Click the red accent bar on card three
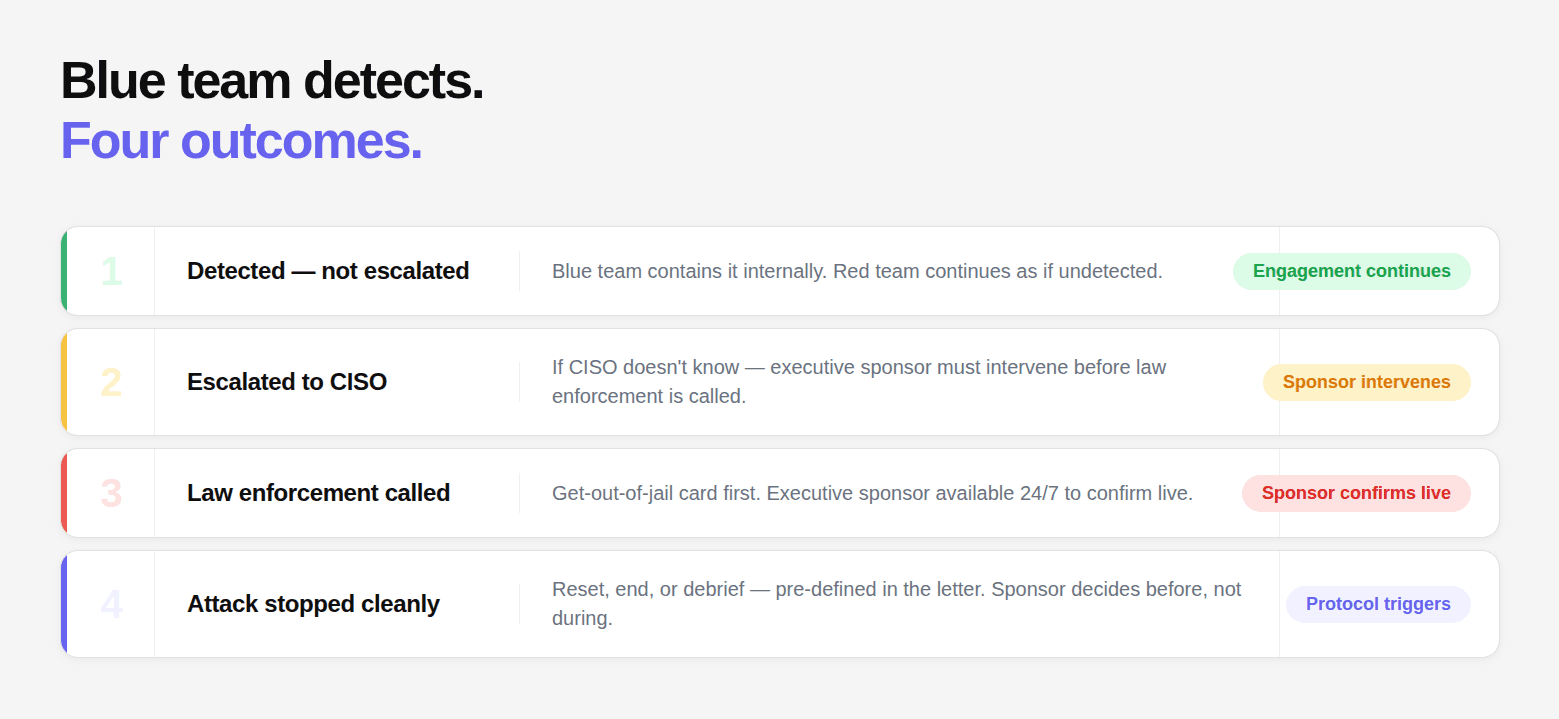Image resolution: width=1559 pixels, height=719 pixels. (64, 494)
